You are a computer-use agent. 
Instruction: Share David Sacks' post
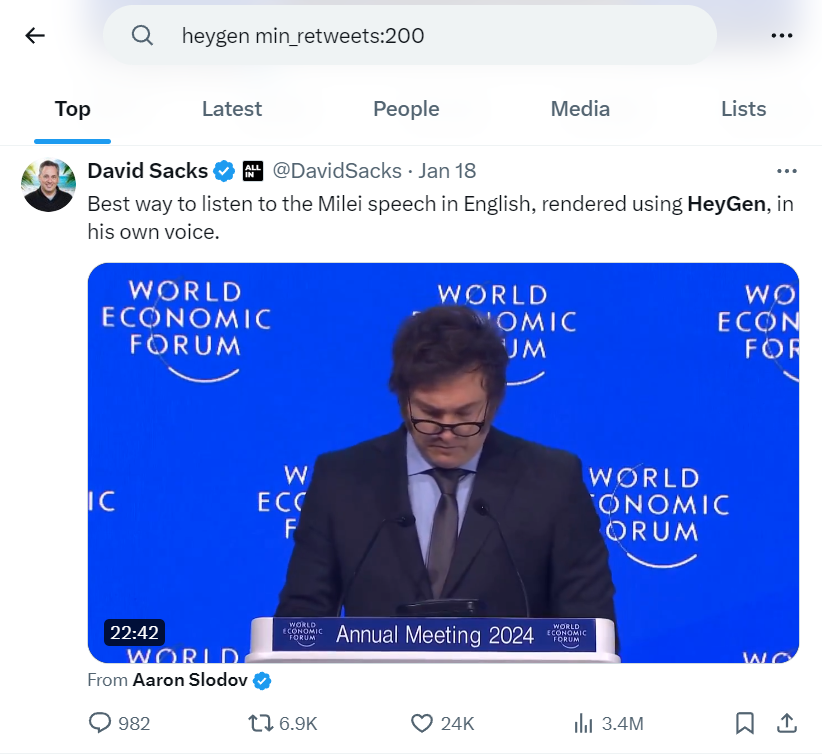(x=786, y=723)
